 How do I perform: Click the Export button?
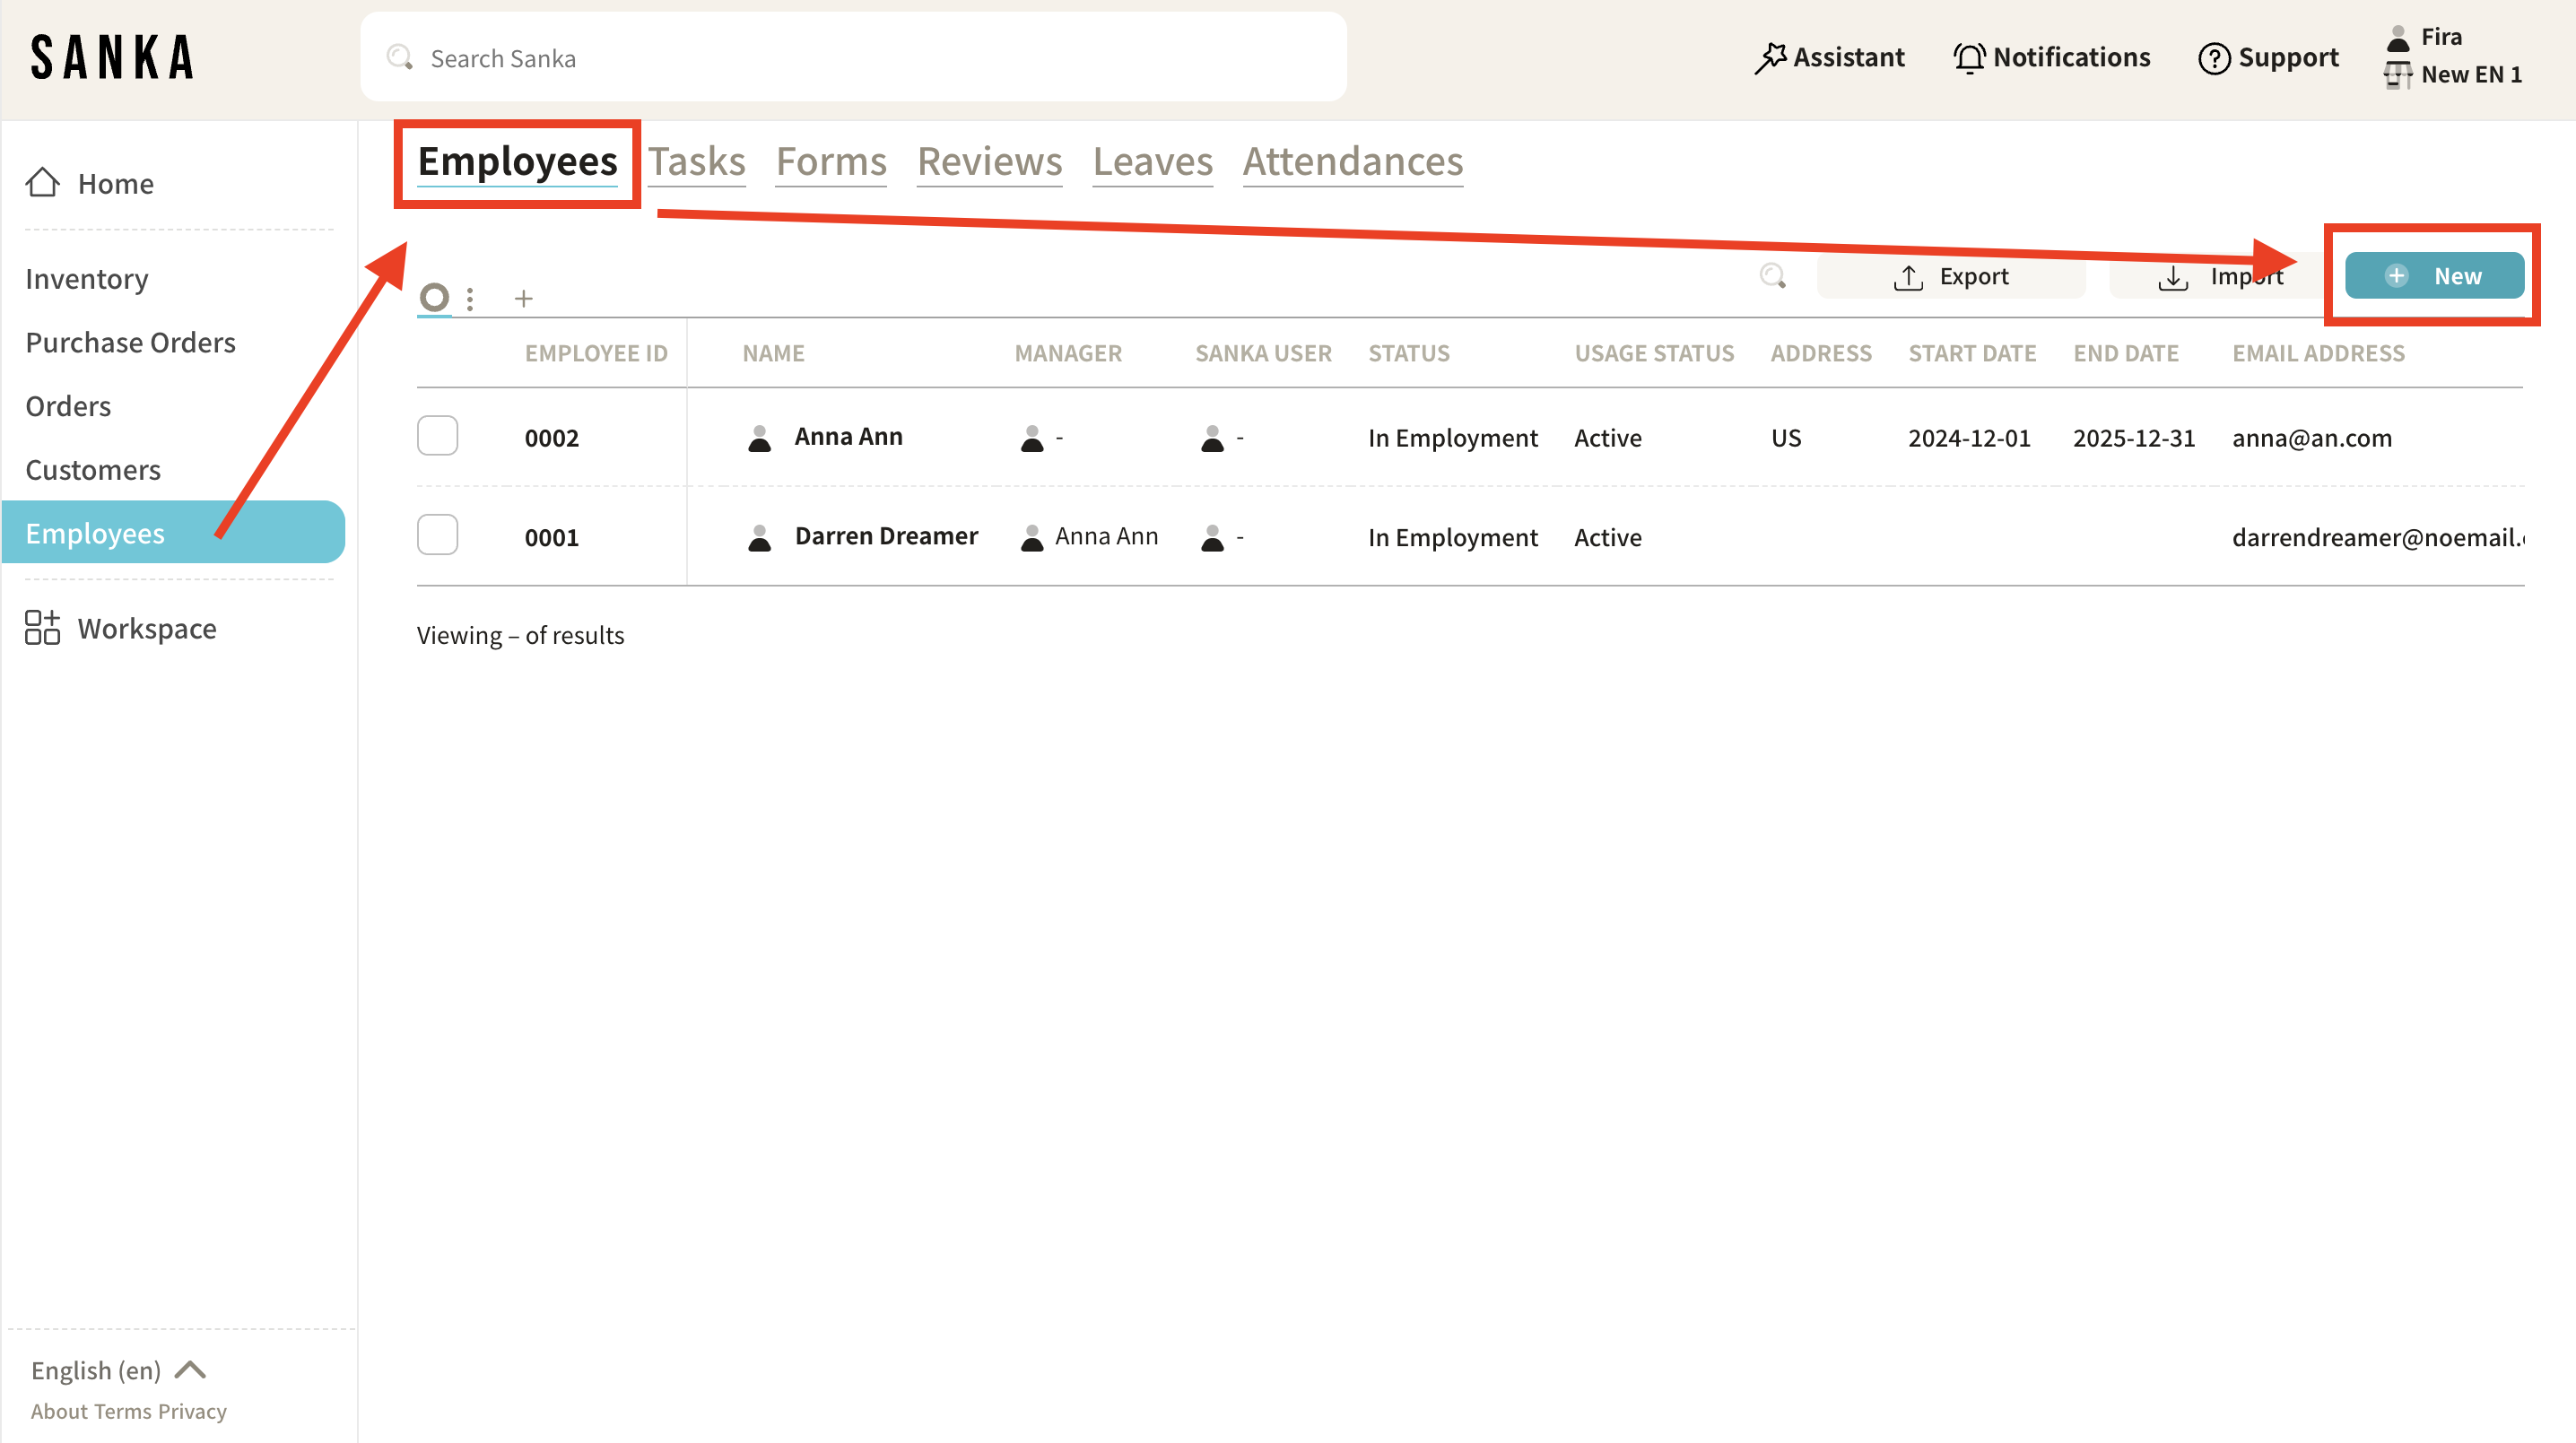coord(1951,276)
